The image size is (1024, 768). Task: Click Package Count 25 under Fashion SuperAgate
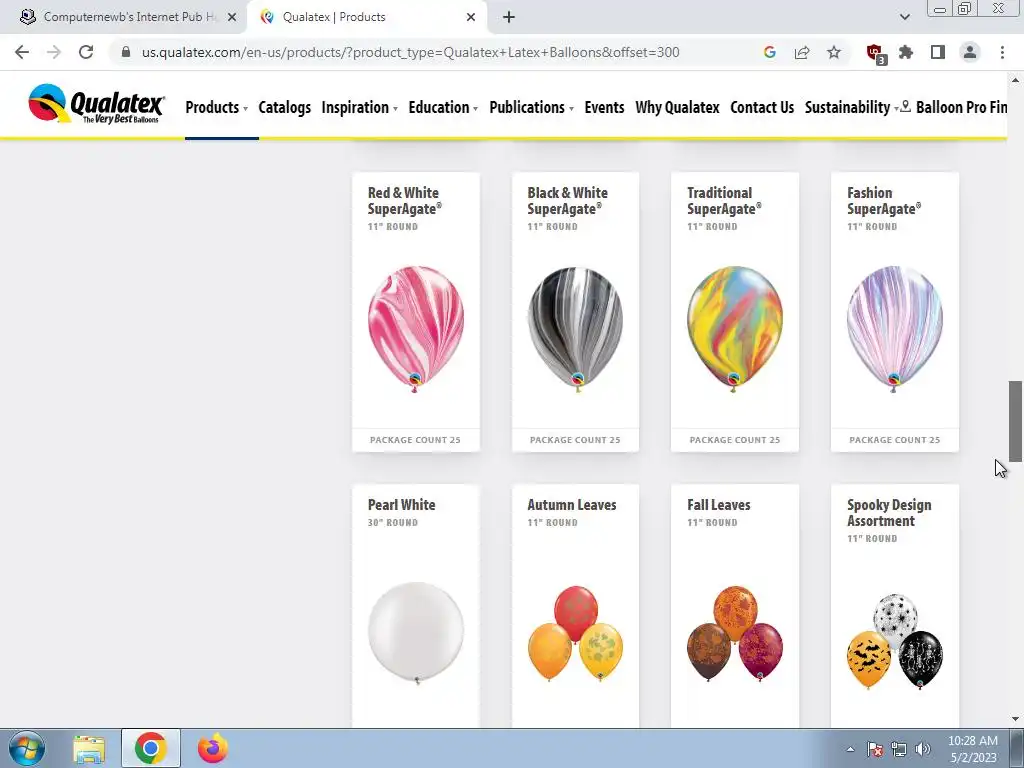tap(895, 440)
